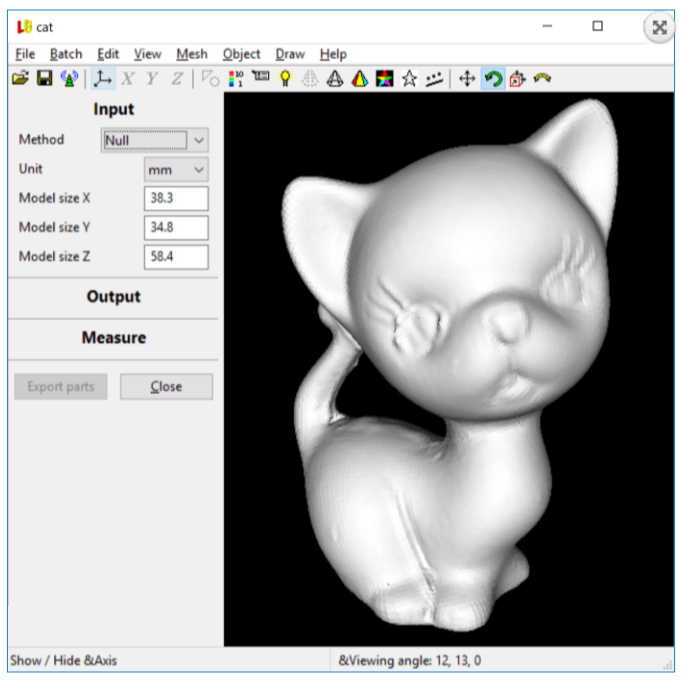Click the Viewing angle status text
Viewport: 681px width, 681px height.
[x=410, y=661]
